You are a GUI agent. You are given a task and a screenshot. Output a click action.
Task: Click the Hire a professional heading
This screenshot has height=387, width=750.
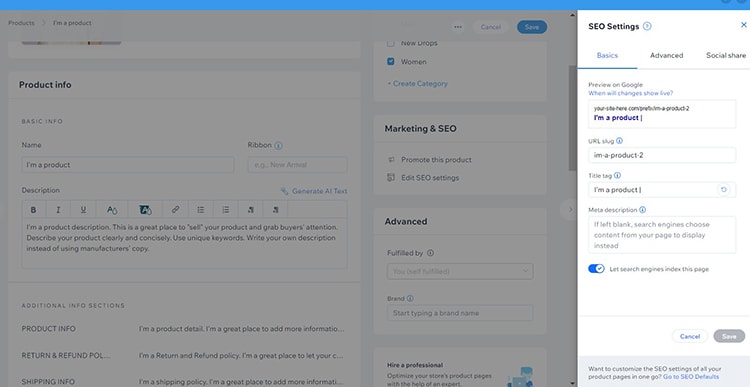point(415,365)
